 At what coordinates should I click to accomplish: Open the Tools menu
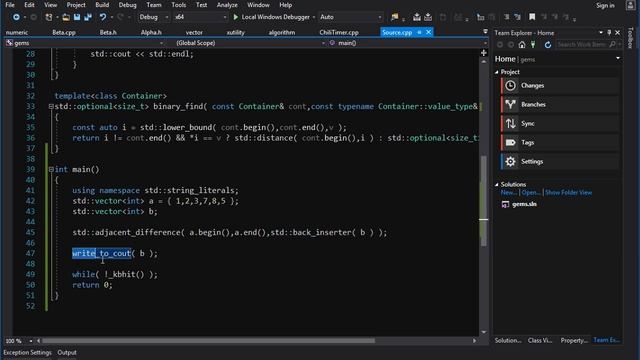[x=178, y=5]
